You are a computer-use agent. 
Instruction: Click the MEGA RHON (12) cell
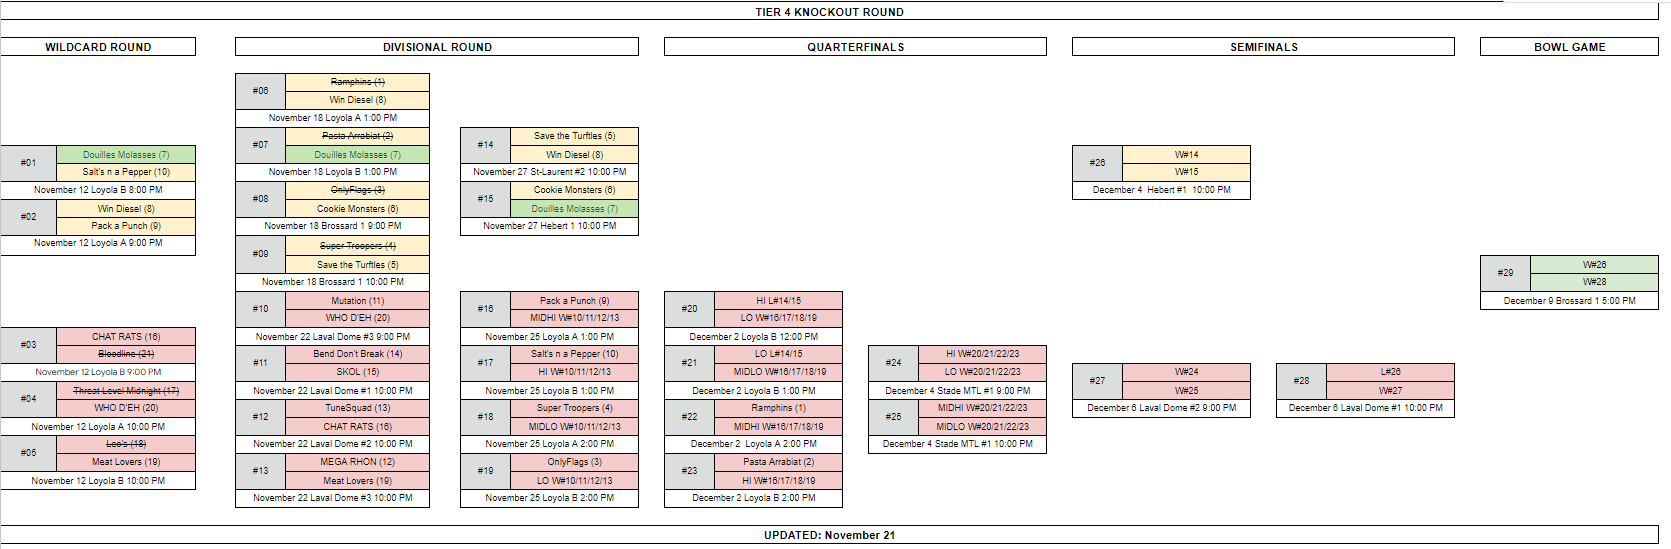[358, 462]
